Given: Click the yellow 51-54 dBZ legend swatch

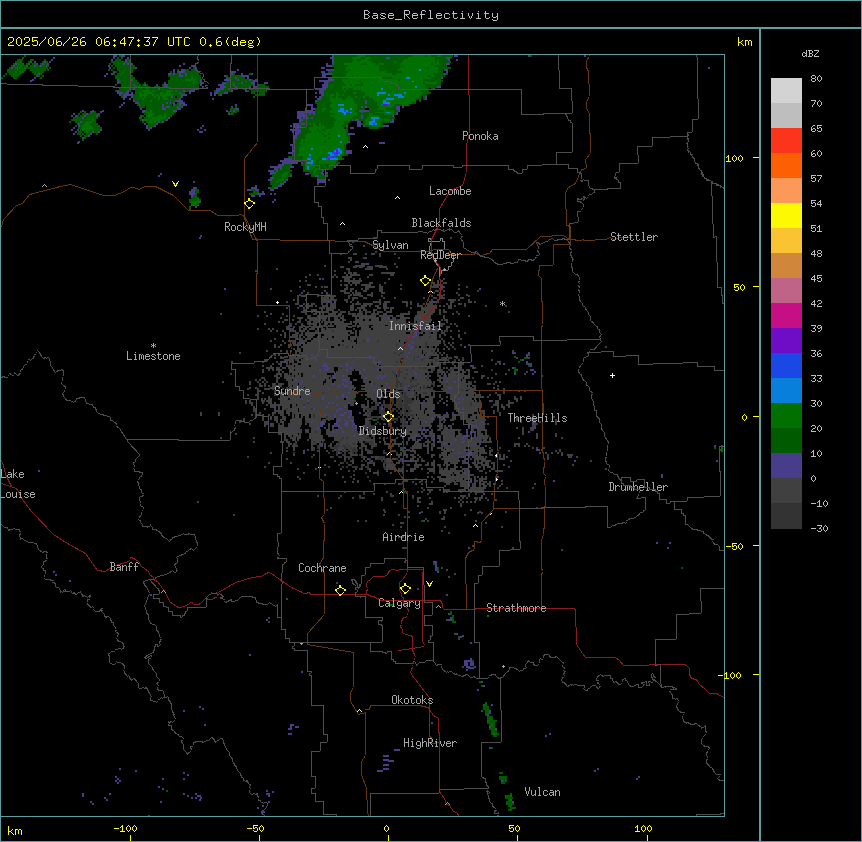Looking at the screenshot, I should (786, 215).
